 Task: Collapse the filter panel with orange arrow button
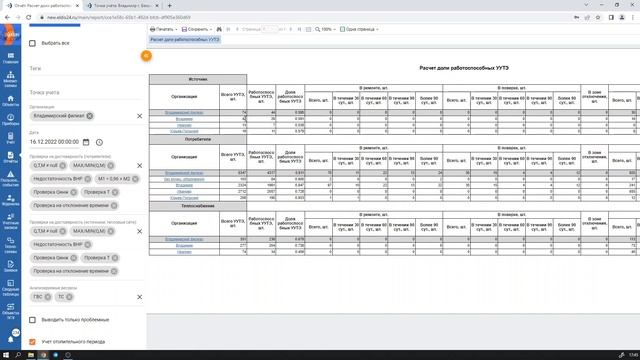click(x=146, y=56)
